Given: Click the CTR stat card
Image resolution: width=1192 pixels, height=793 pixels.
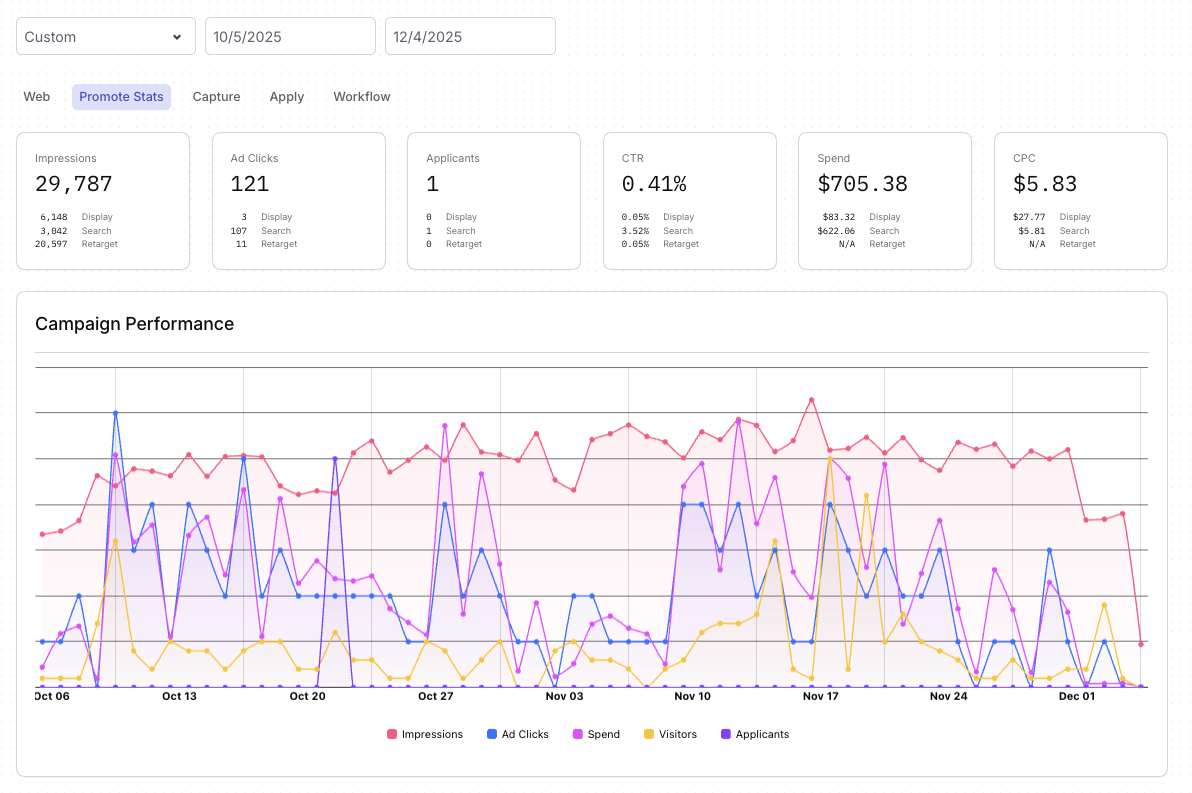Looking at the screenshot, I should (x=690, y=201).
